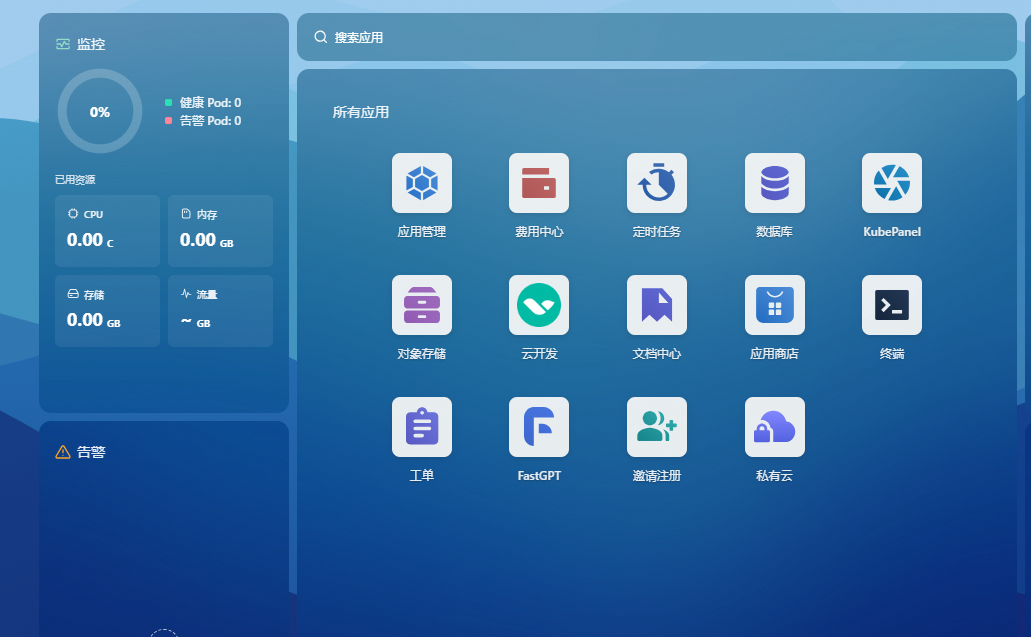Click the pink 告警 Pod legend dot
The image size is (1031, 637).
(x=168, y=120)
